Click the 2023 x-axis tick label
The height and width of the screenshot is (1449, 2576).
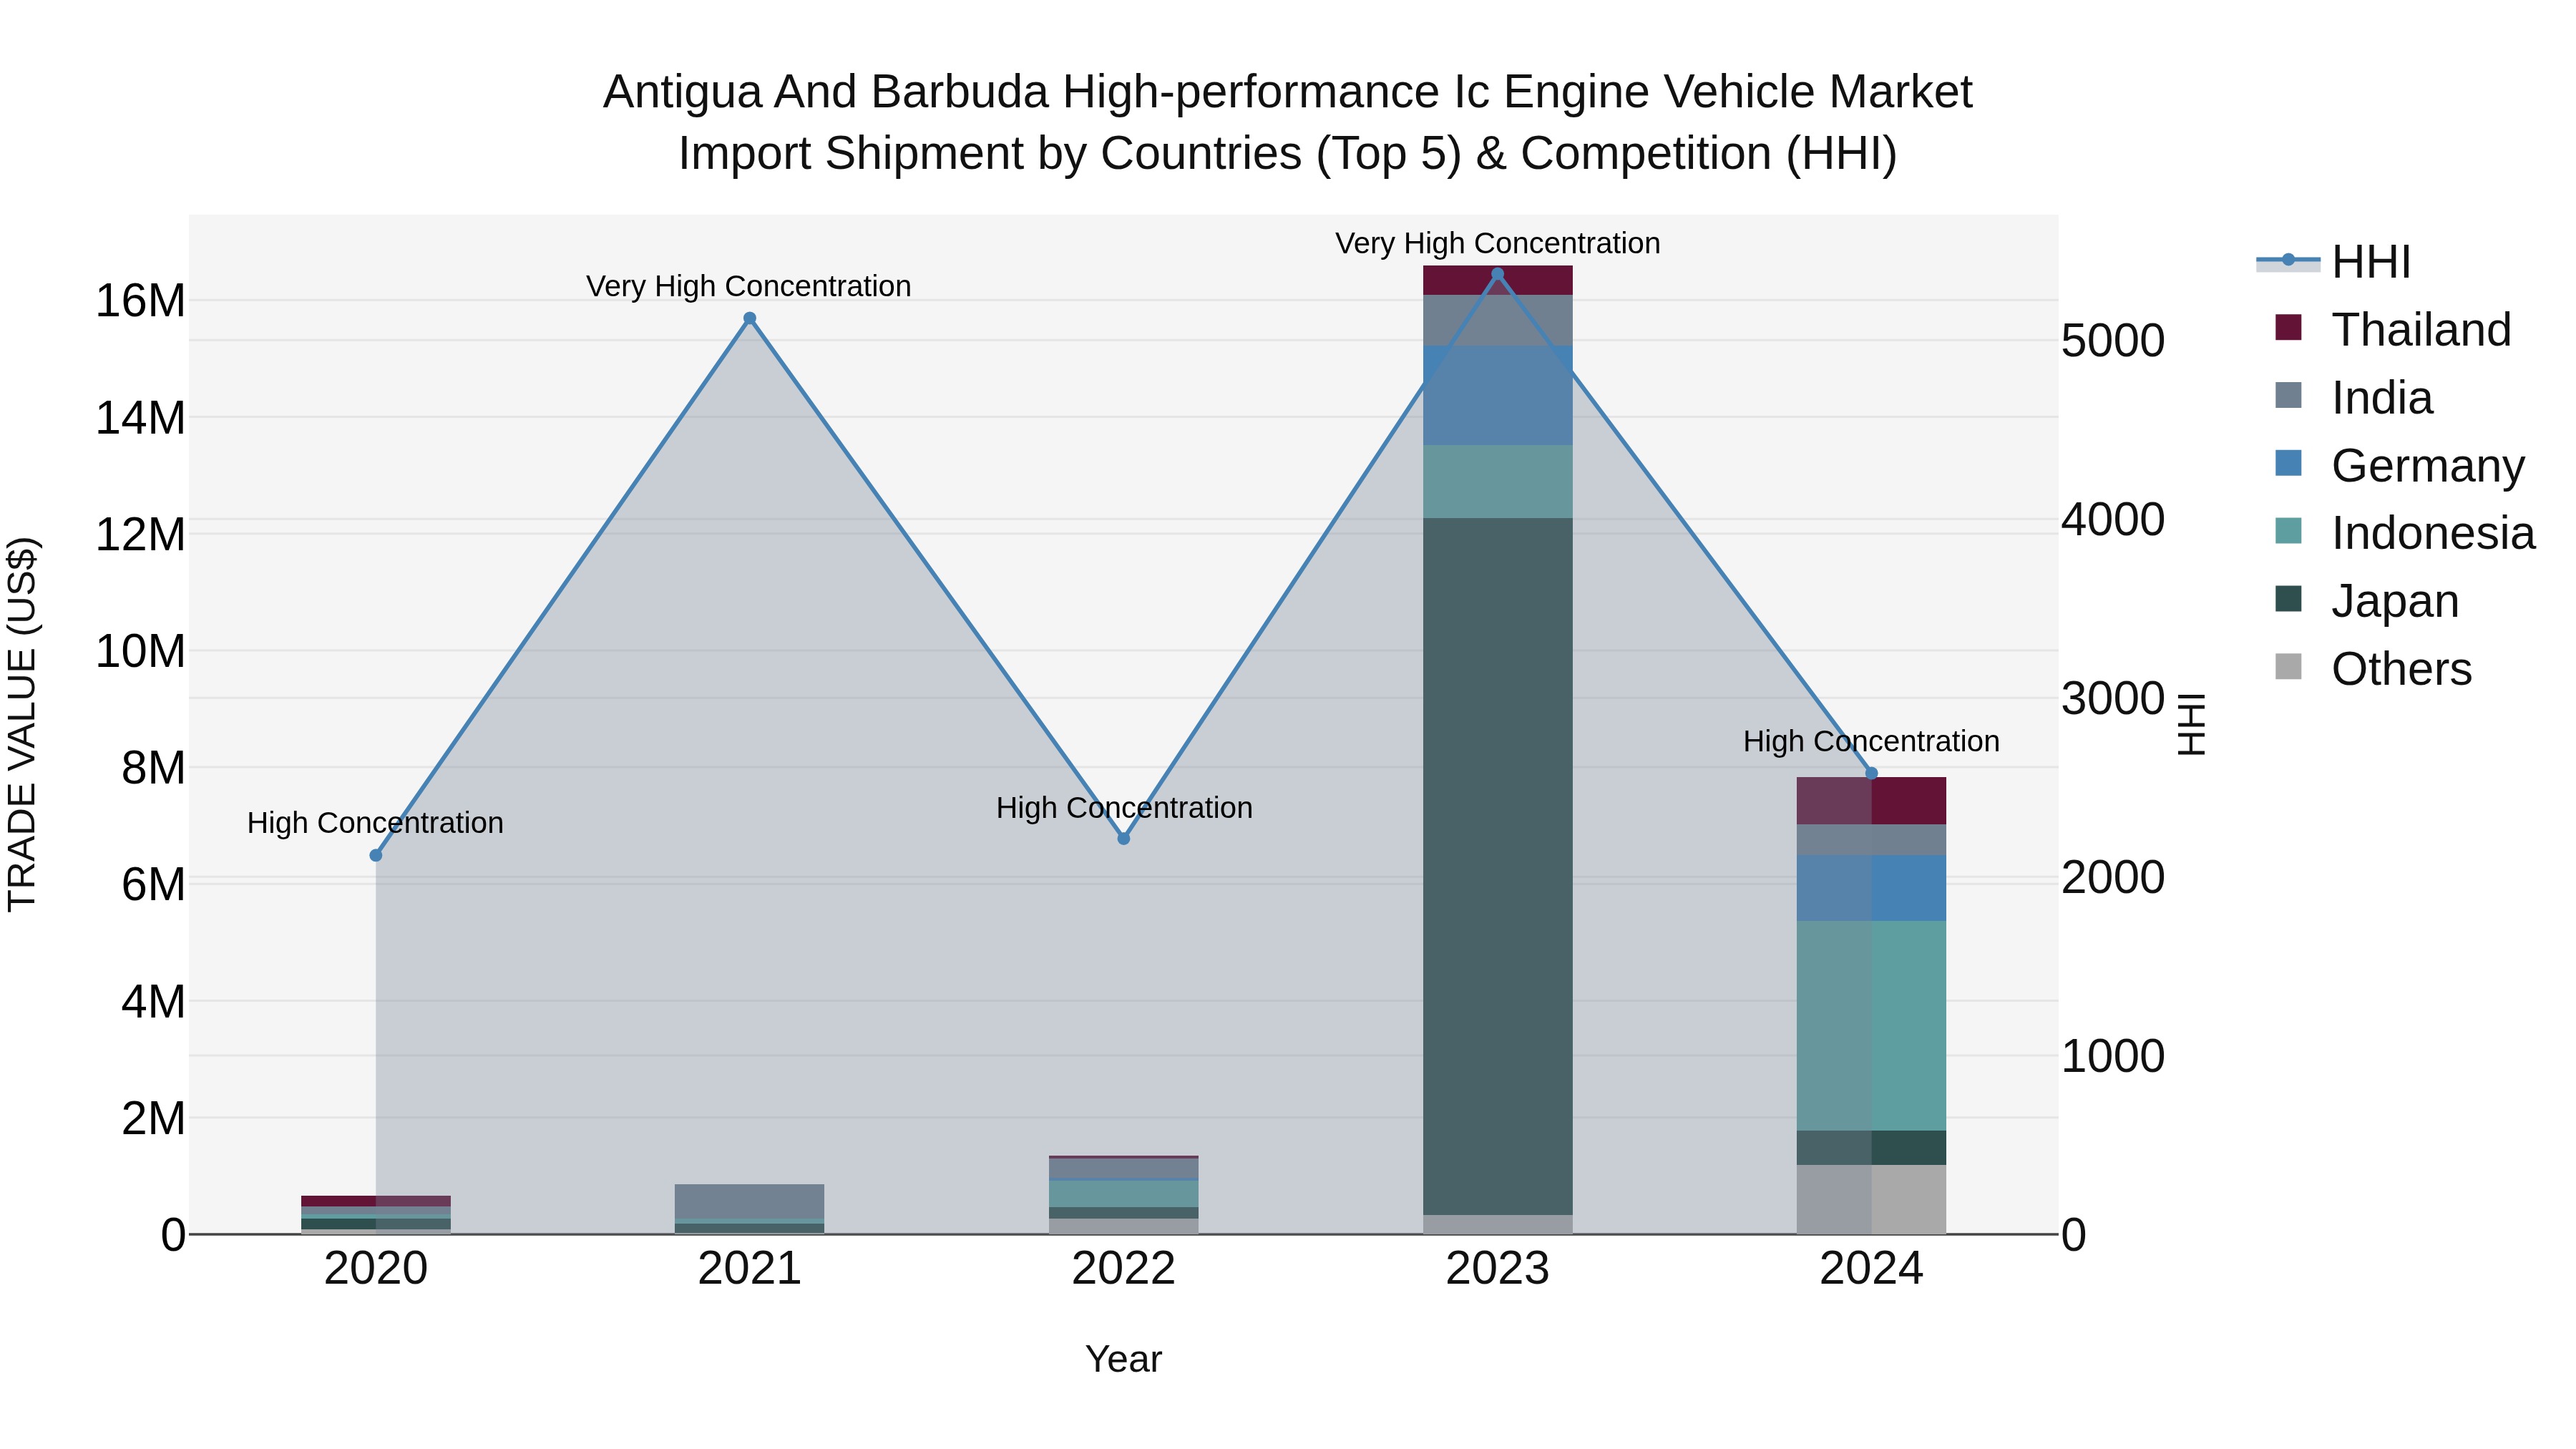pos(1498,1269)
